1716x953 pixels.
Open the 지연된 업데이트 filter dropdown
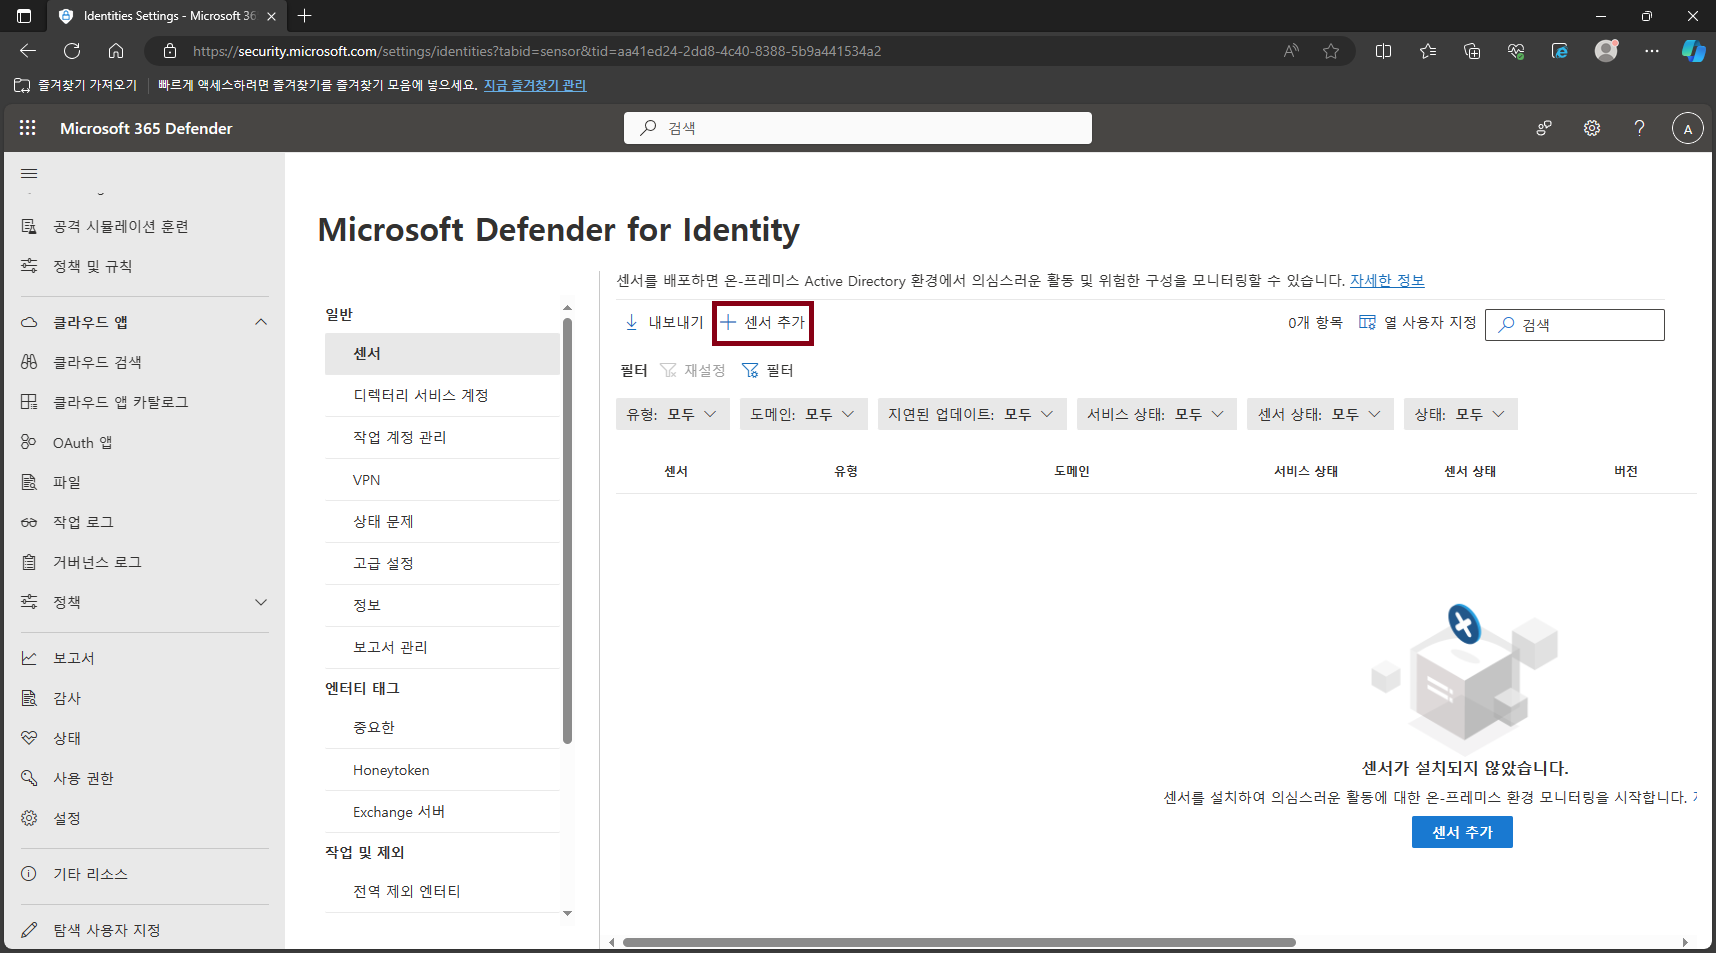972,414
